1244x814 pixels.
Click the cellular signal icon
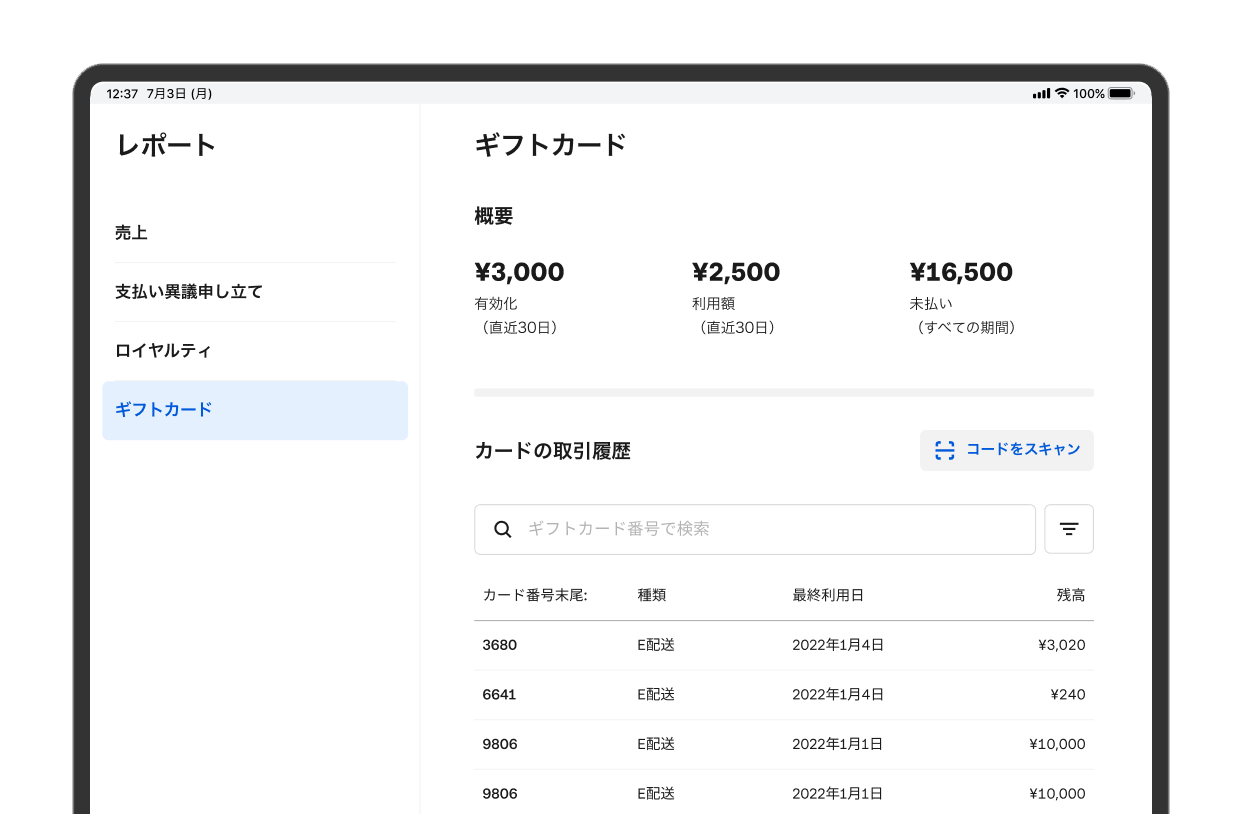coord(1042,93)
